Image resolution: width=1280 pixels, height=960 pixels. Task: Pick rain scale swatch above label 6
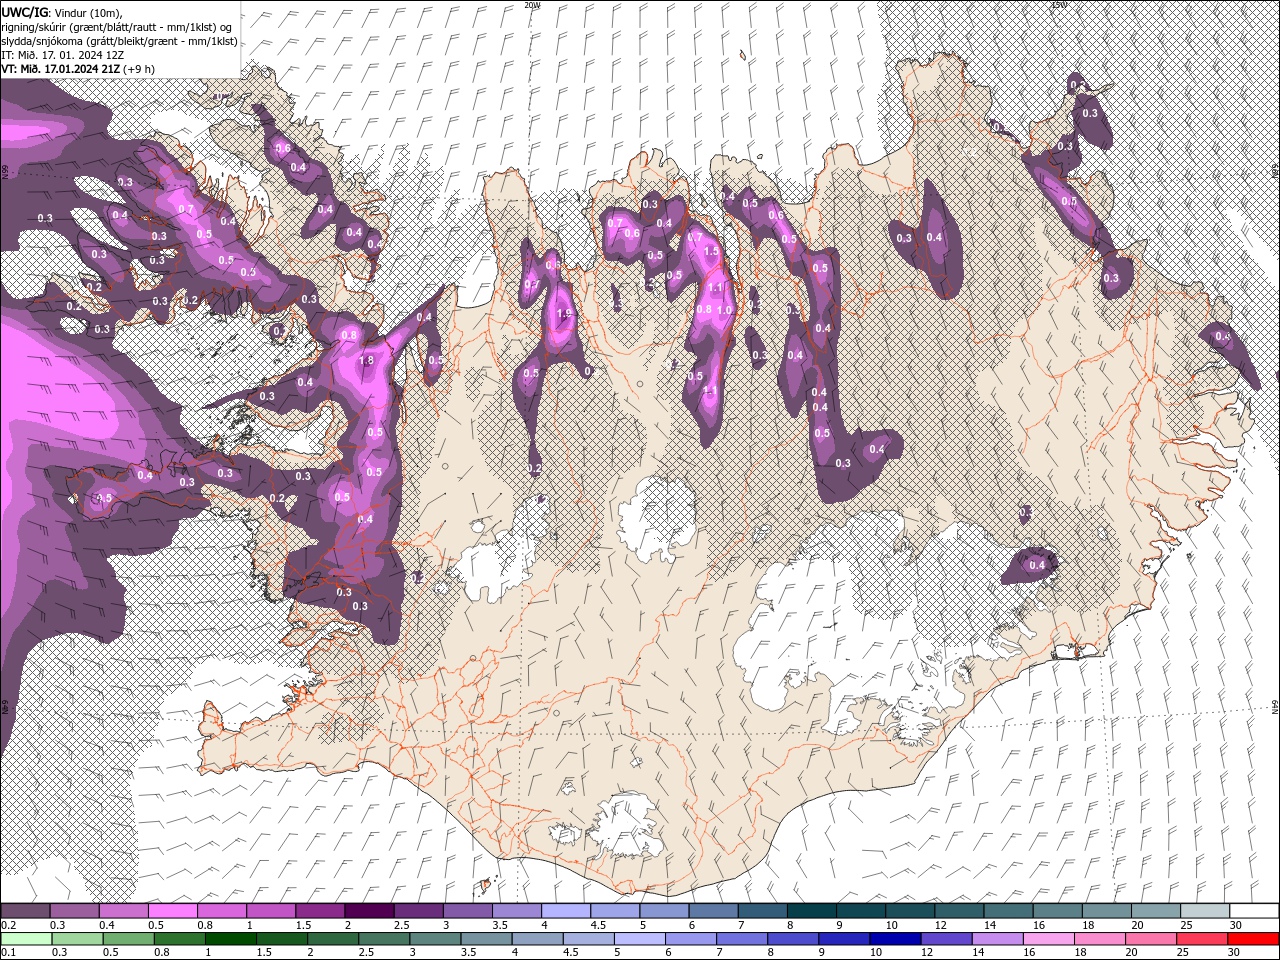click(690, 939)
